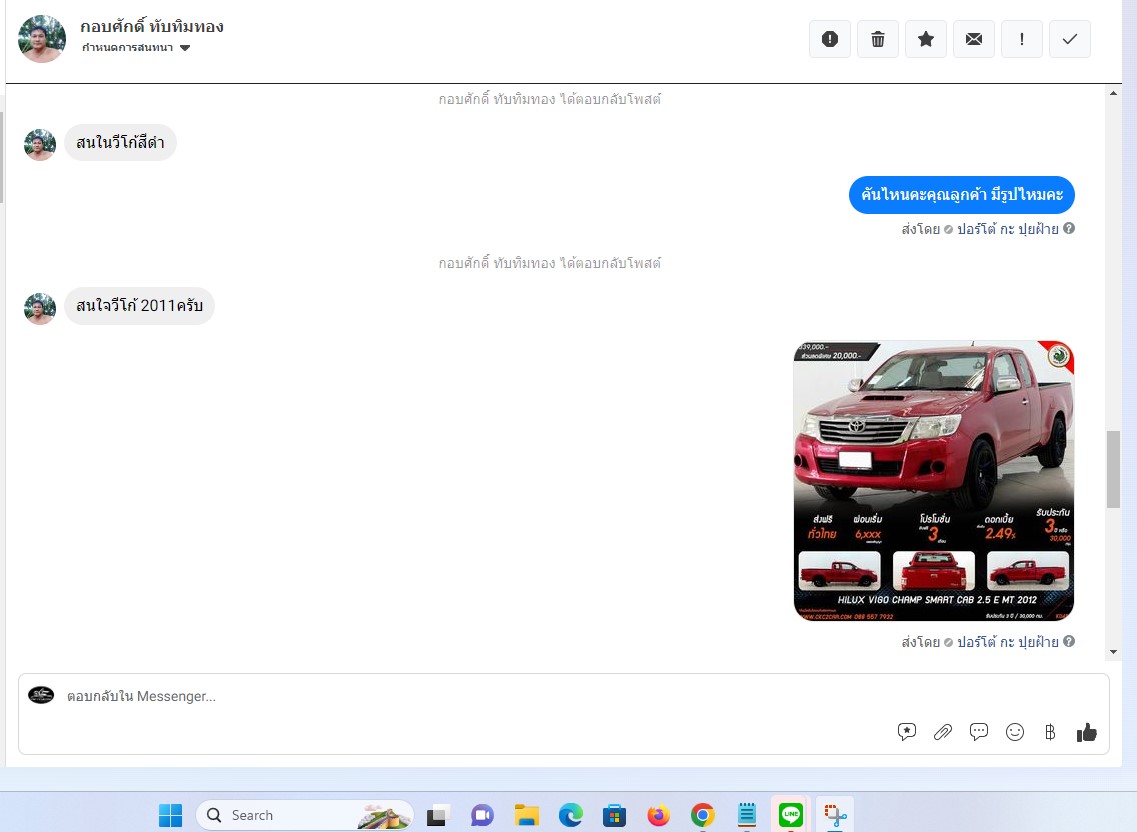This screenshot has height=832, width=1137.
Task: Flag conversation with the exclamation mark button
Action: 1022,39
